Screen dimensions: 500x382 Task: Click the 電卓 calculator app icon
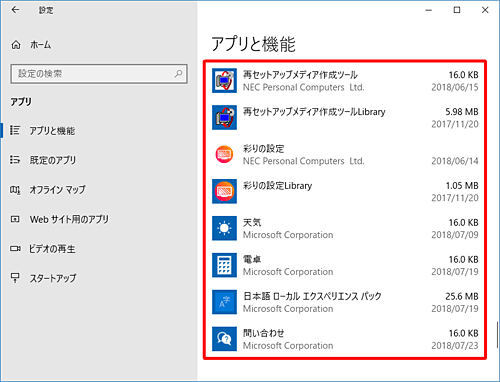tap(224, 265)
